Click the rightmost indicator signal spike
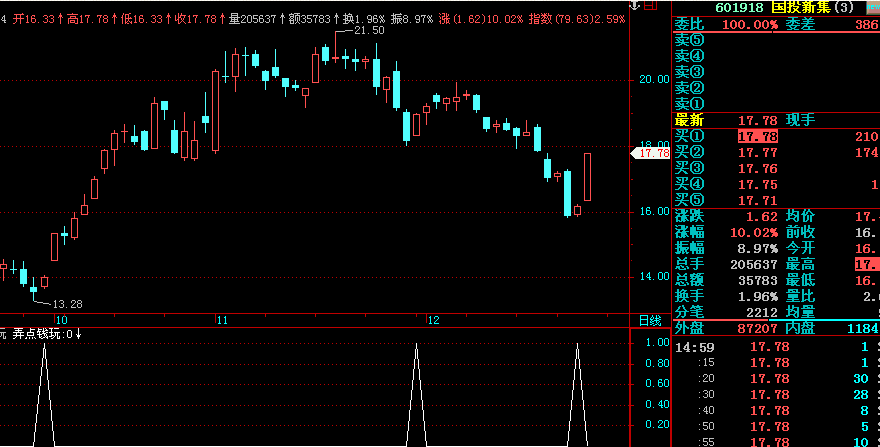Image resolution: width=880 pixels, height=447 pixels. (577, 390)
